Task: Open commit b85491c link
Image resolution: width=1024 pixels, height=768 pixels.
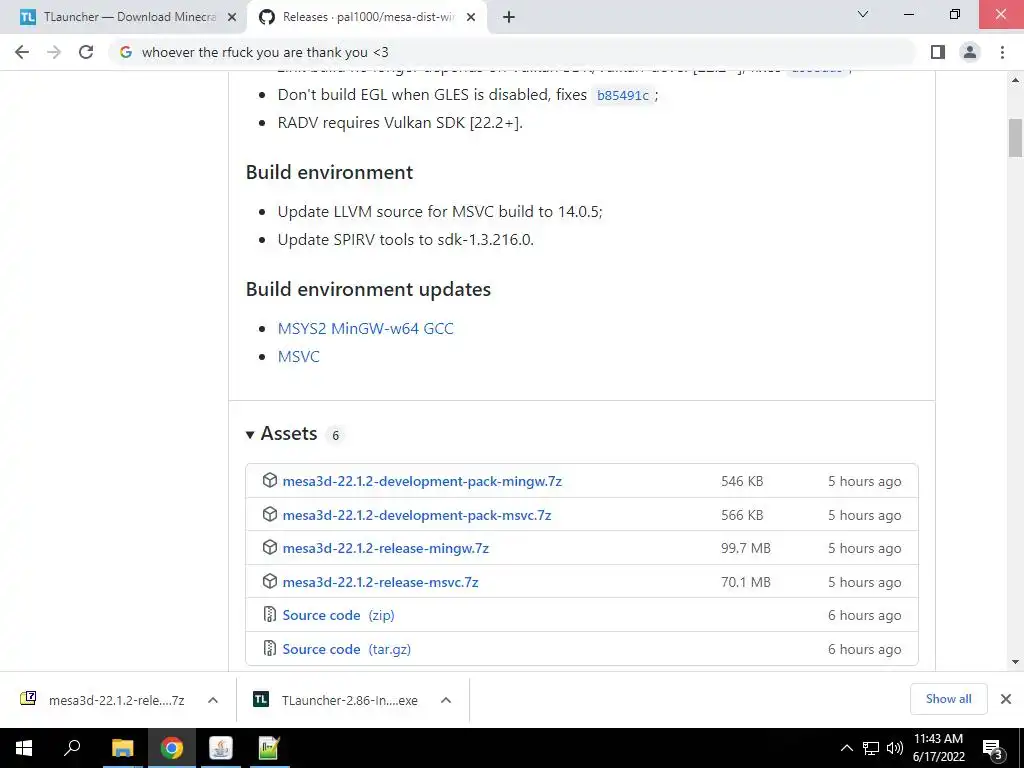Action: (622, 95)
